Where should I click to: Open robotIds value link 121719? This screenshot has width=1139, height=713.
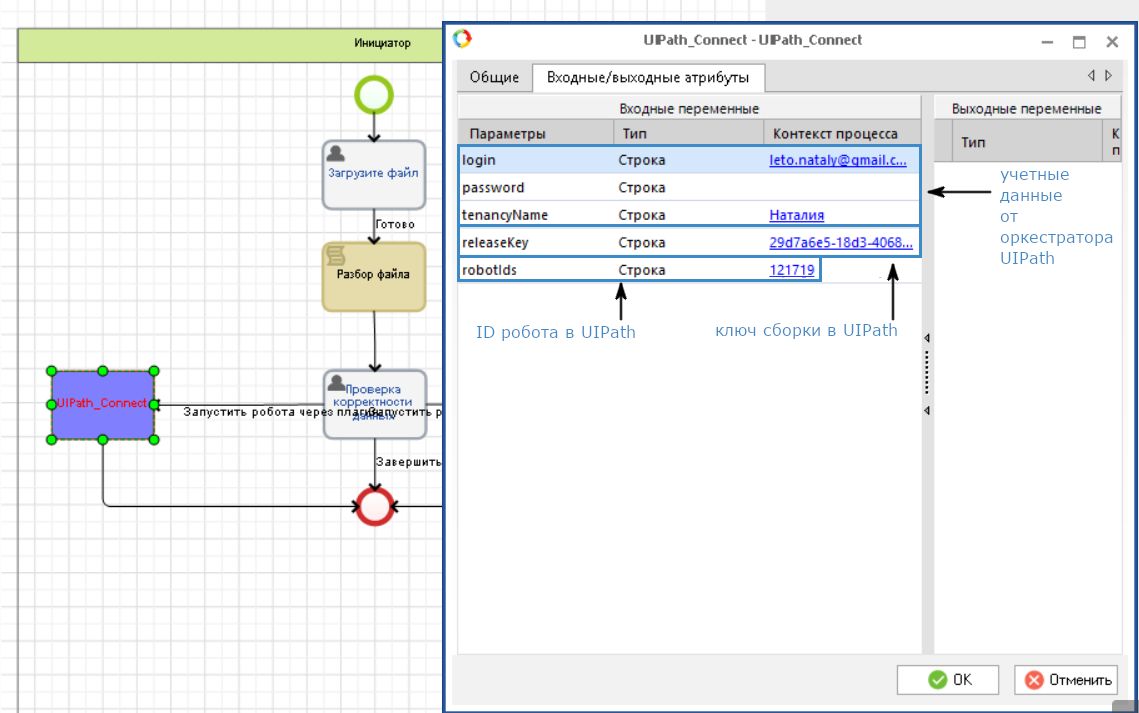pyautogui.click(x=791, y=270)
